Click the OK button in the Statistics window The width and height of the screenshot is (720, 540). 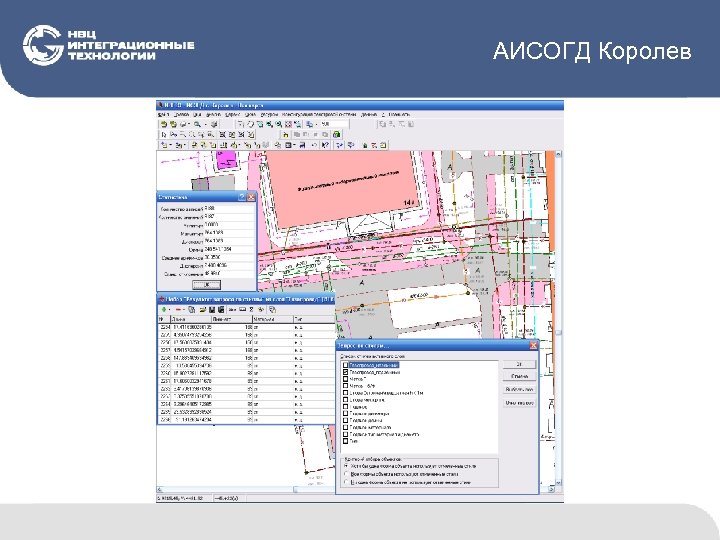pos(206,285)
